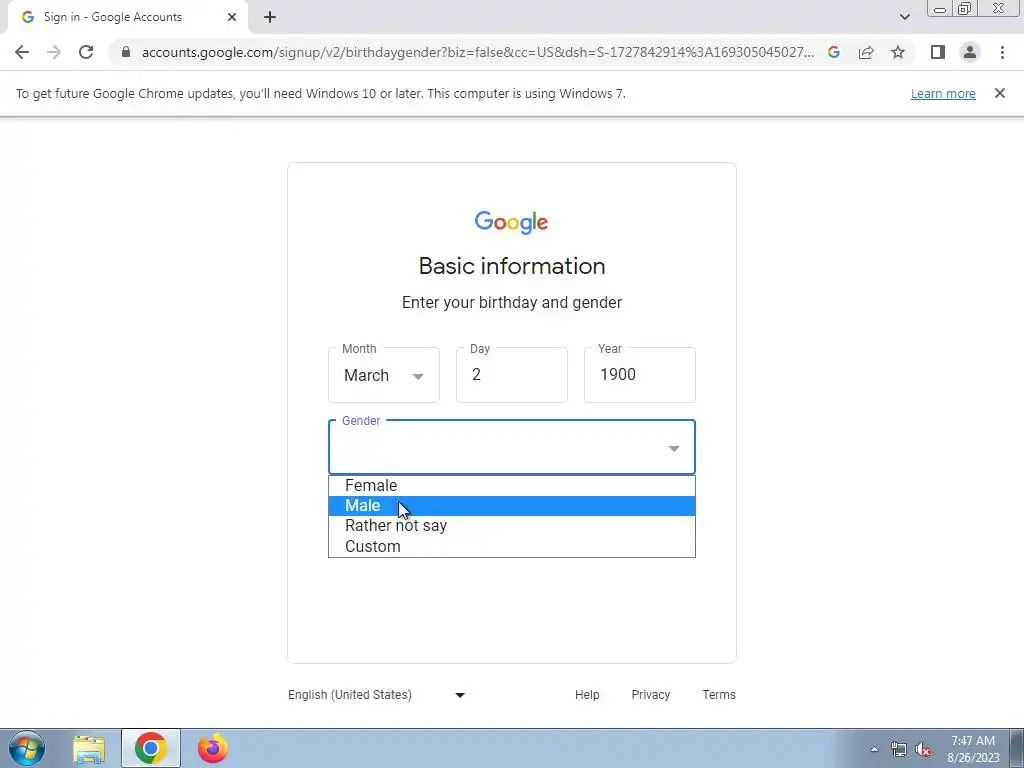Dismiss the Chrome update notification bar
Image resolution: width=1024 pixels, height=768 pixels.
click(x=999, y=93)
